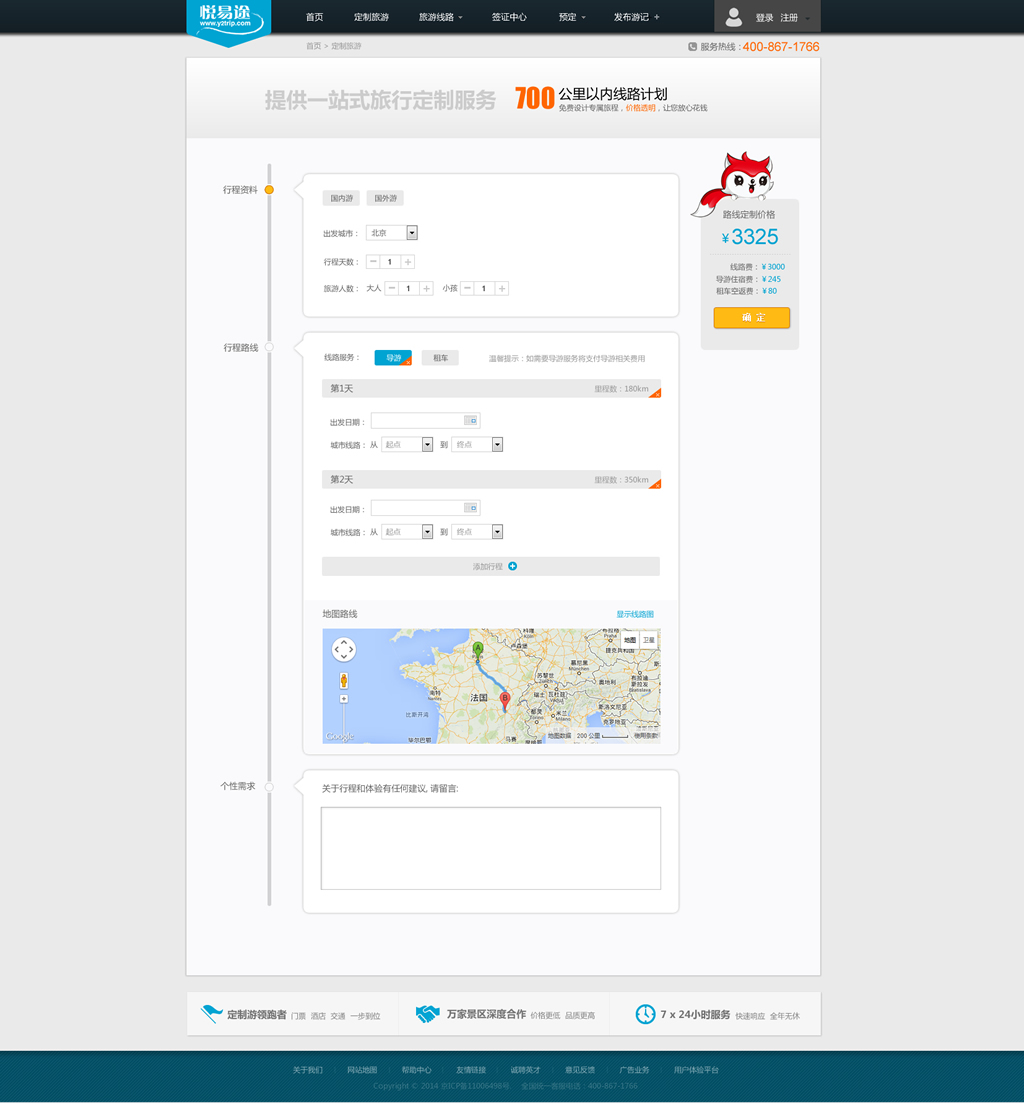Click the Street View pegman on map

tap(344, 680)
